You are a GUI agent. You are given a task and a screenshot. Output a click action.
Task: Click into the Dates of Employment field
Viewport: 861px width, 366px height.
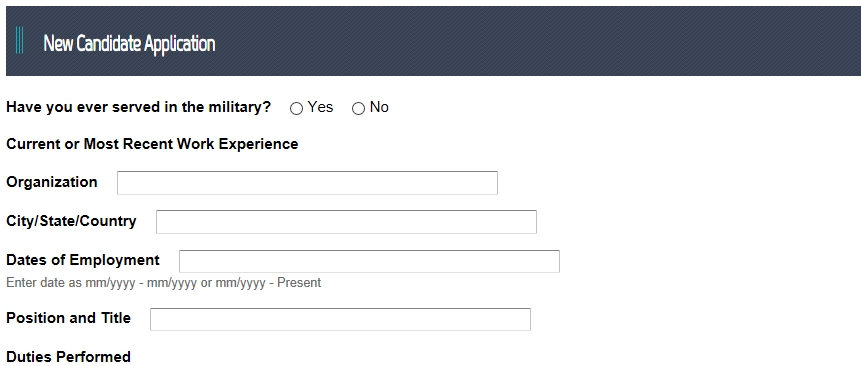click(369, 261)
